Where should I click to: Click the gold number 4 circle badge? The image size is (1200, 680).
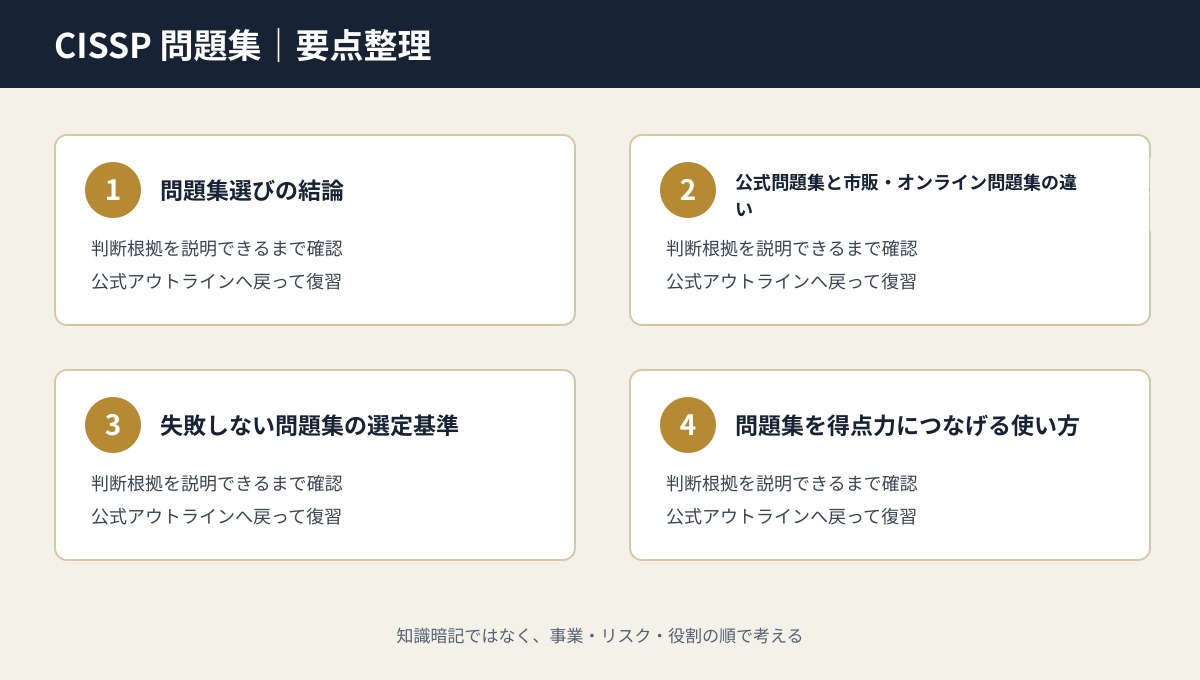tap(688, 425)
